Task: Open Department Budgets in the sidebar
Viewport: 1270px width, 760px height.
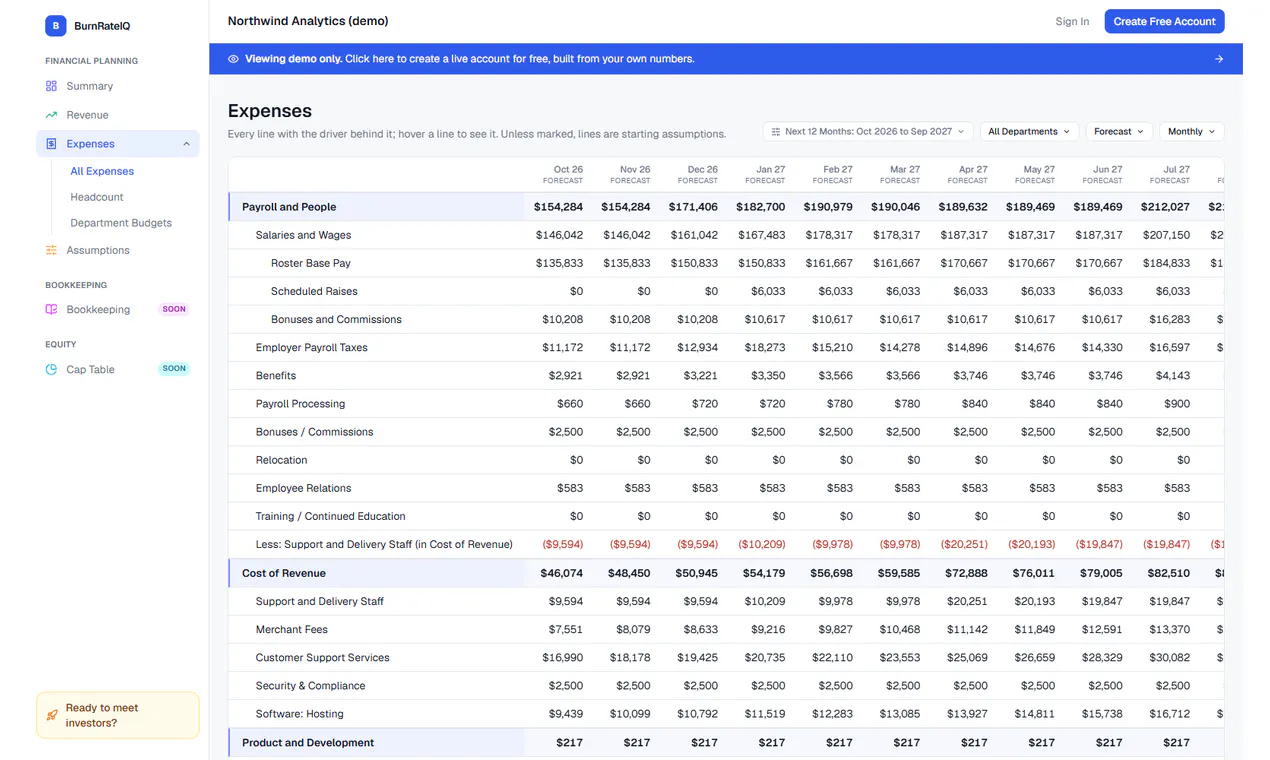Action: click(121, 223)
